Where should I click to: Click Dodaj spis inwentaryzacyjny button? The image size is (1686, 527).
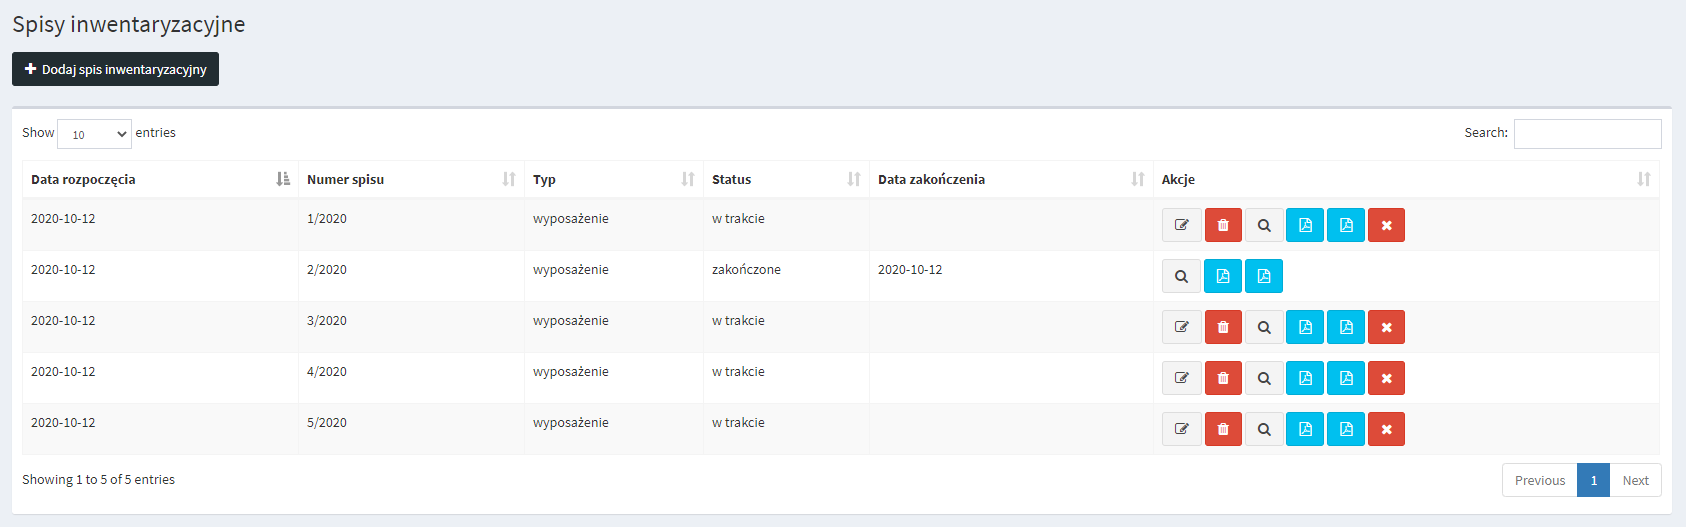[115, 69]
